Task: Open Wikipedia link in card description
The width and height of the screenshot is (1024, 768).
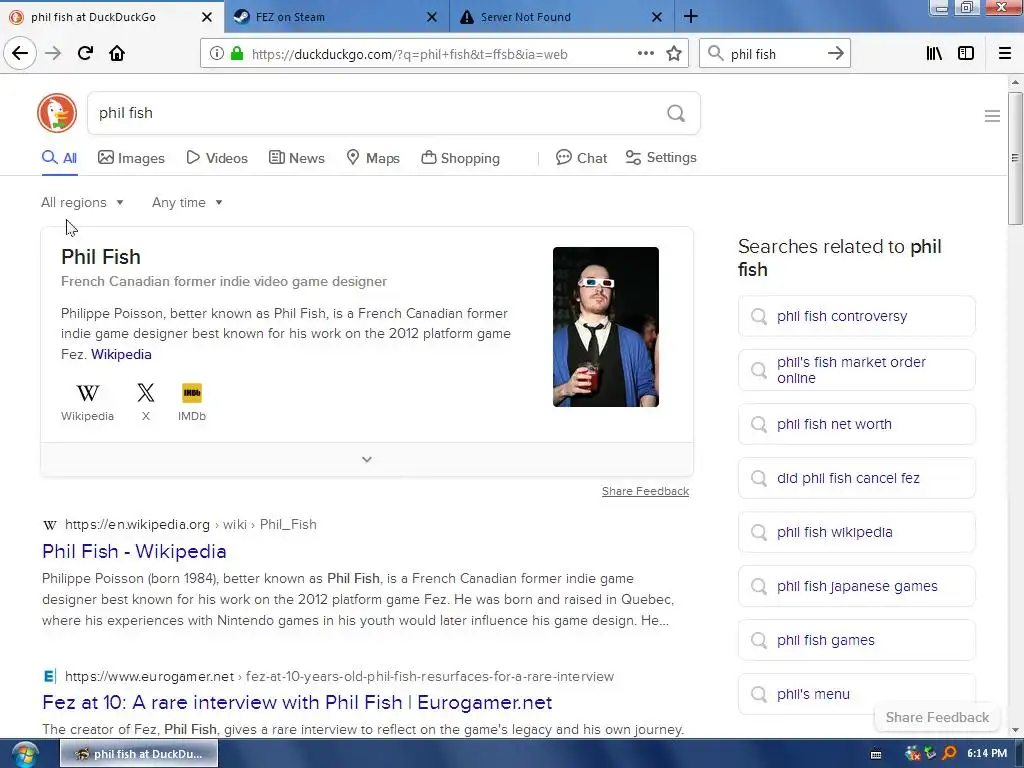Action: [121, 354]
